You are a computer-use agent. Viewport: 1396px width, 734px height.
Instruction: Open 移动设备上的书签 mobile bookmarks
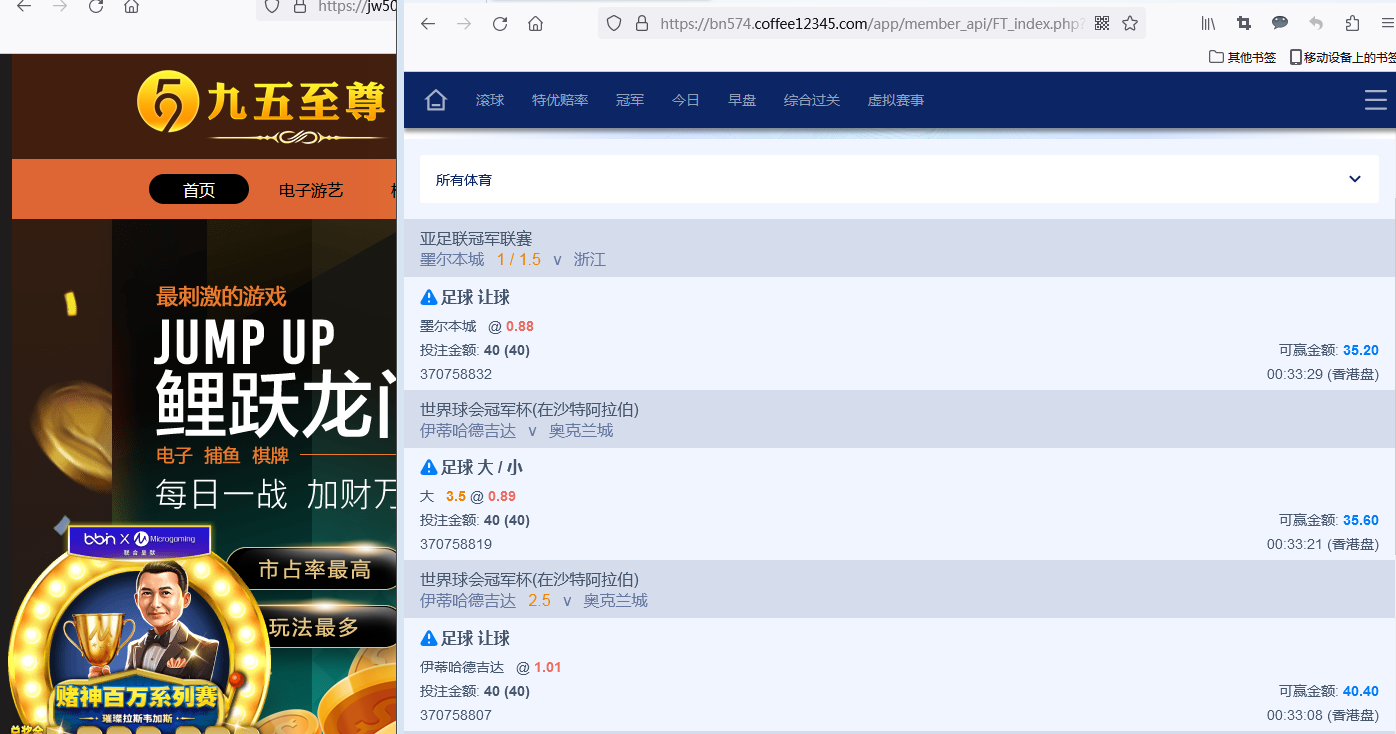point(1343,57)
